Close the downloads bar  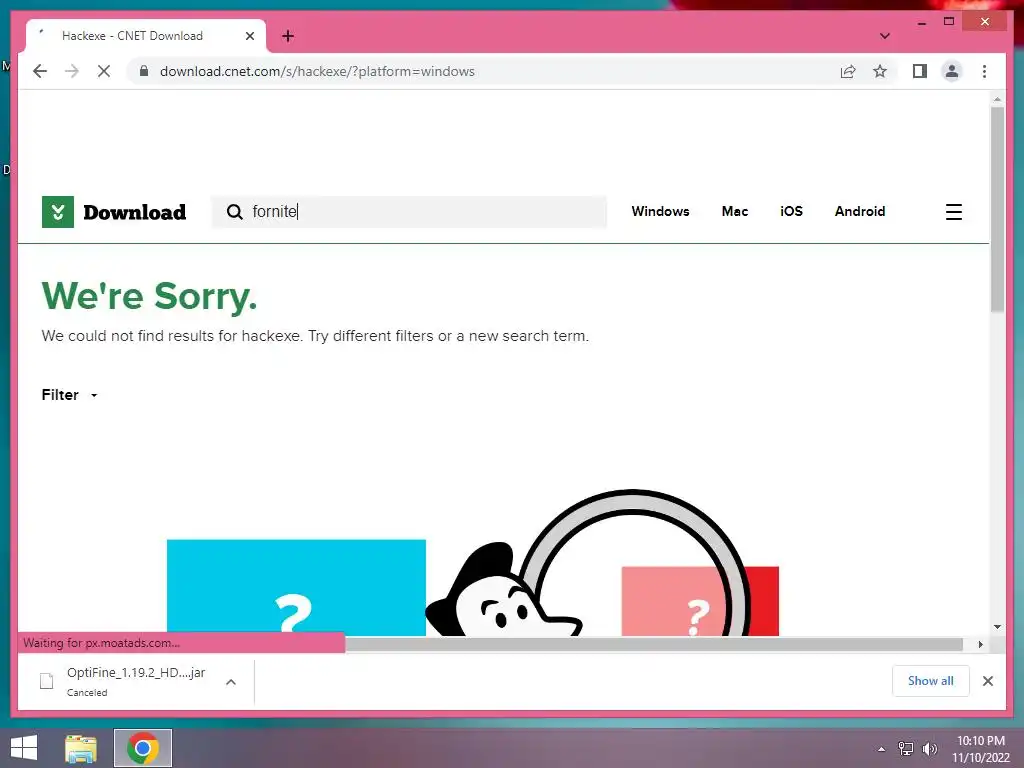[987, 681]
